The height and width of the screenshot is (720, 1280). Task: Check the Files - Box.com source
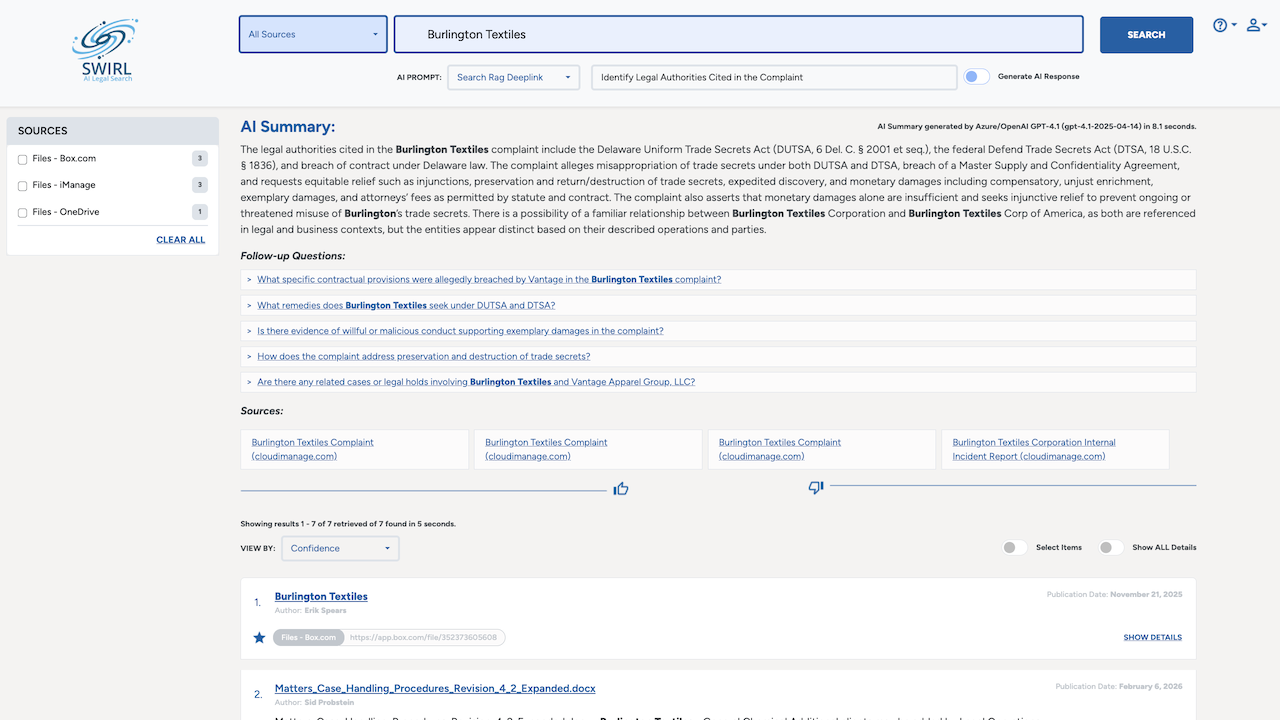23,159
